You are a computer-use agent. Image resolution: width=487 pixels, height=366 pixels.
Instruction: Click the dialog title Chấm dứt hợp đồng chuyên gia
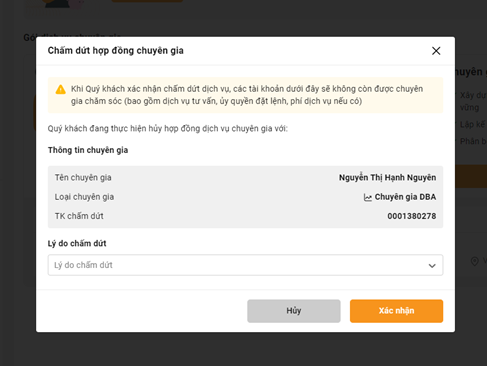click(115, 51)
